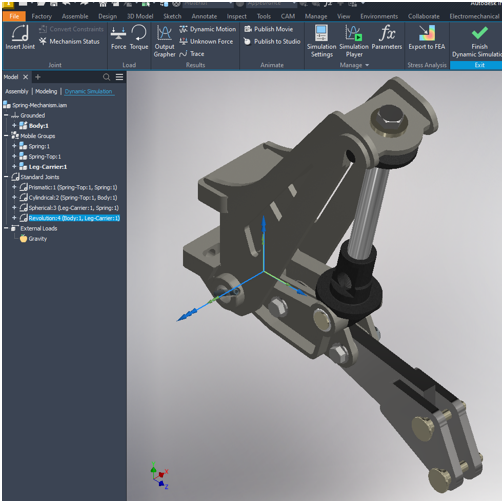Close the Model browser tab
This screenshot has height=504, width=502.
tap(25, 77)
